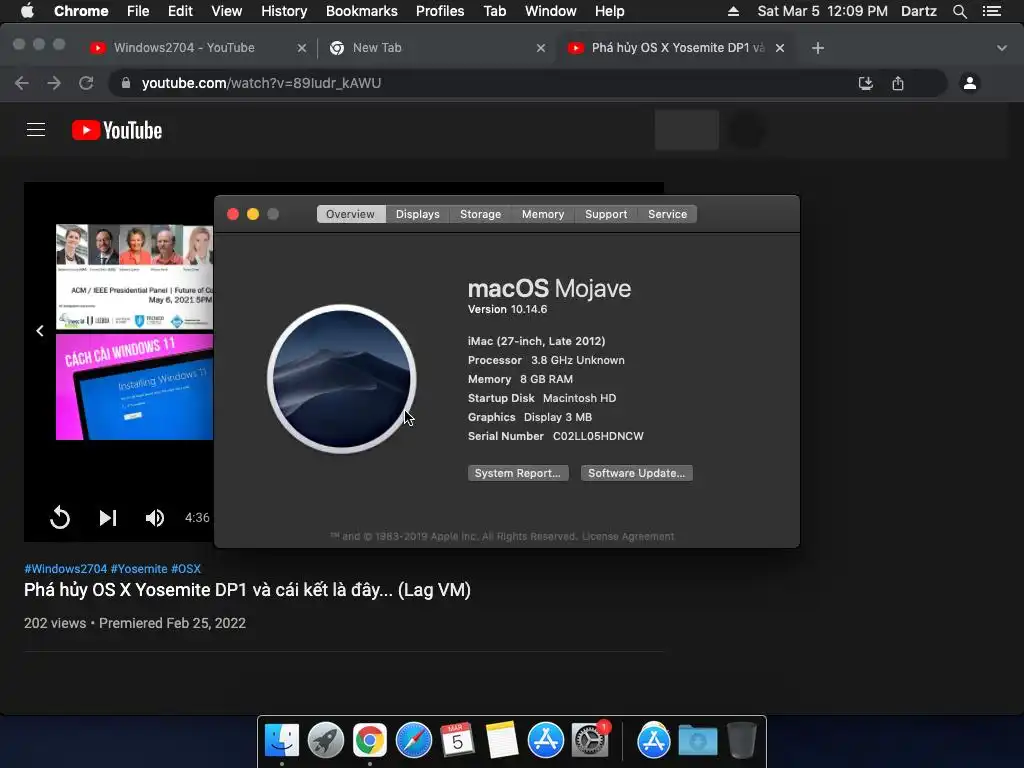
Task: Open the App Store next to Notes in Dock
Action: pyautogui.click(x=545, y=740)
